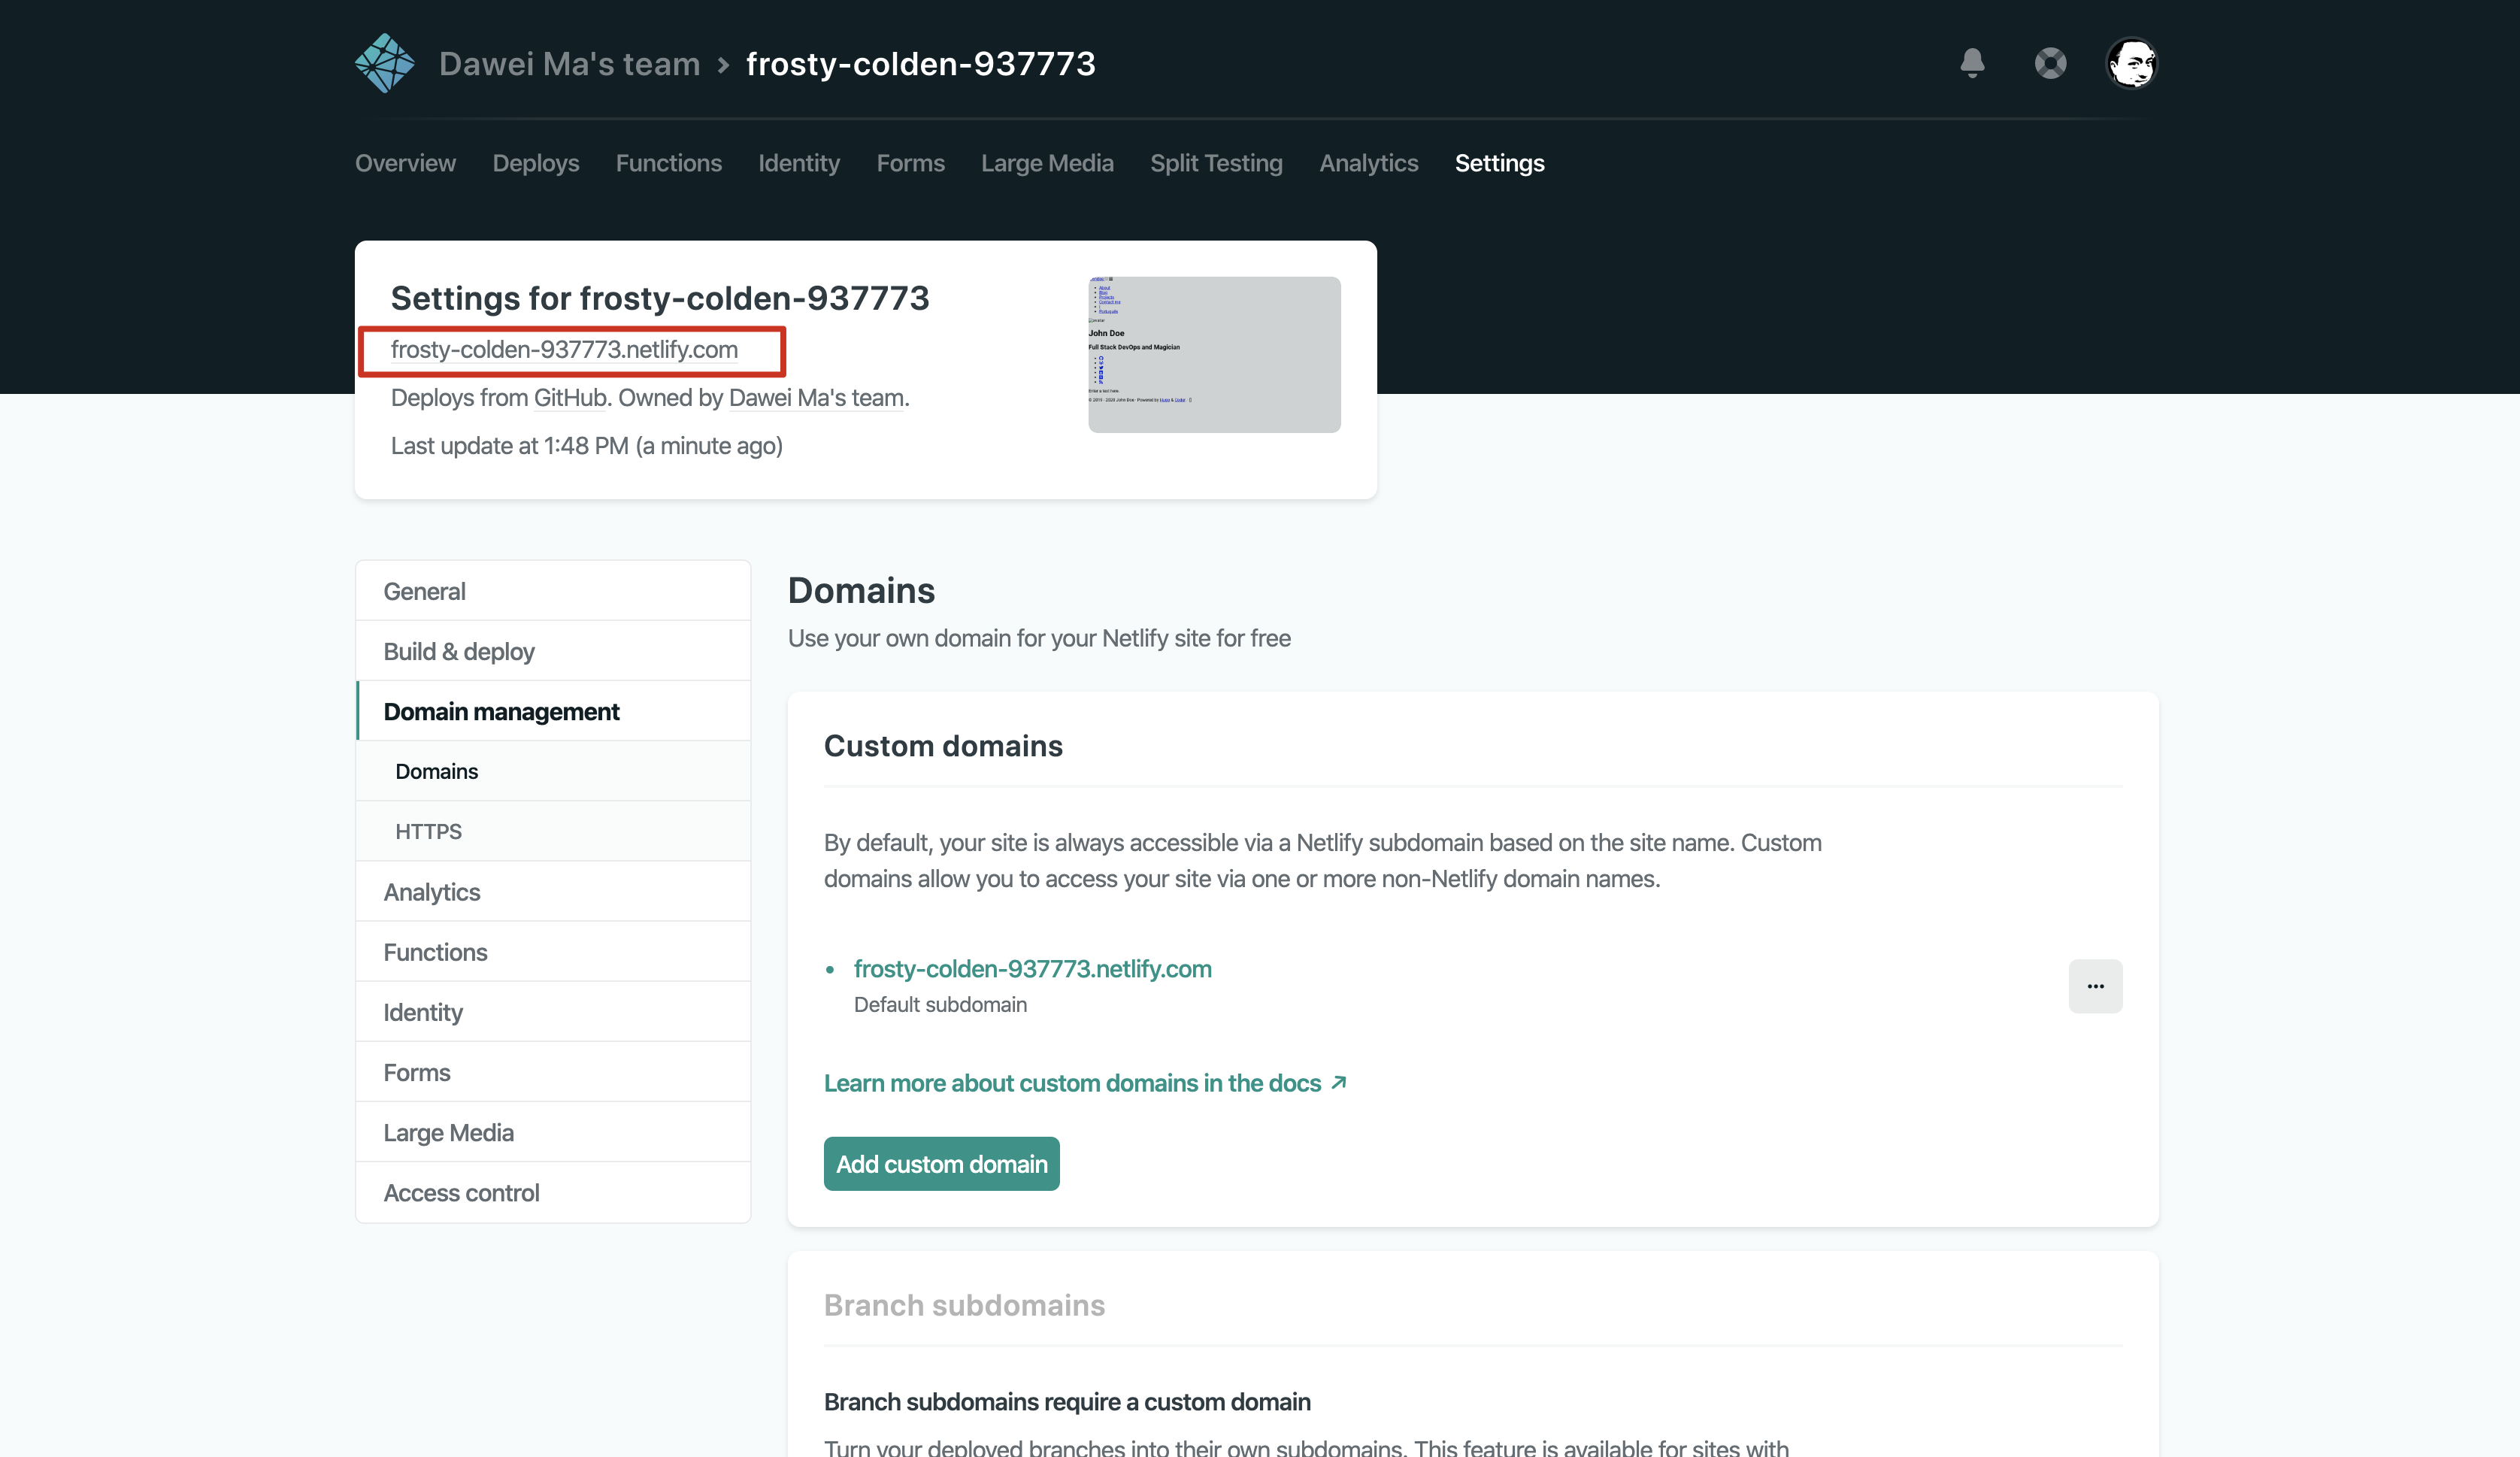Image resolution: width=2520 pixels, height=1457 pixels.
Task: Click the GitHub link in site card
Action: [x=570, y=398]
